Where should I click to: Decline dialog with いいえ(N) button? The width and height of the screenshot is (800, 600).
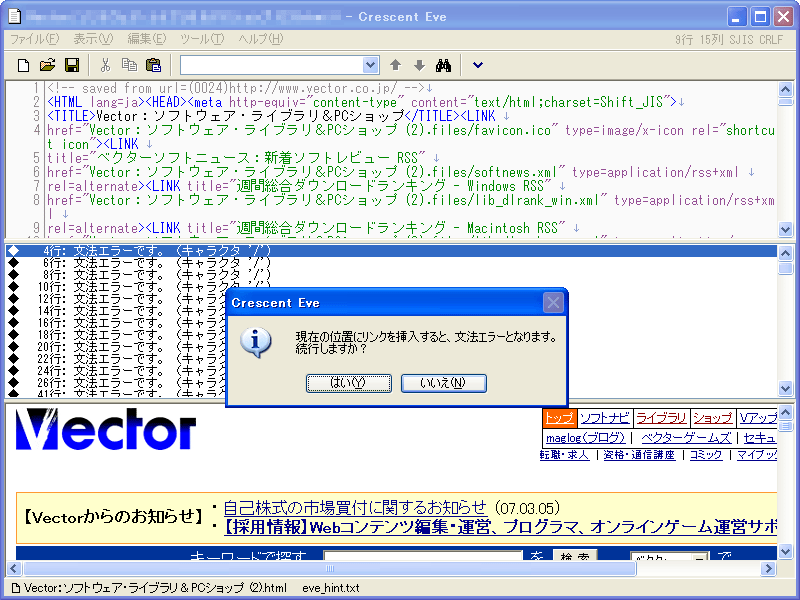coord(443,383)
